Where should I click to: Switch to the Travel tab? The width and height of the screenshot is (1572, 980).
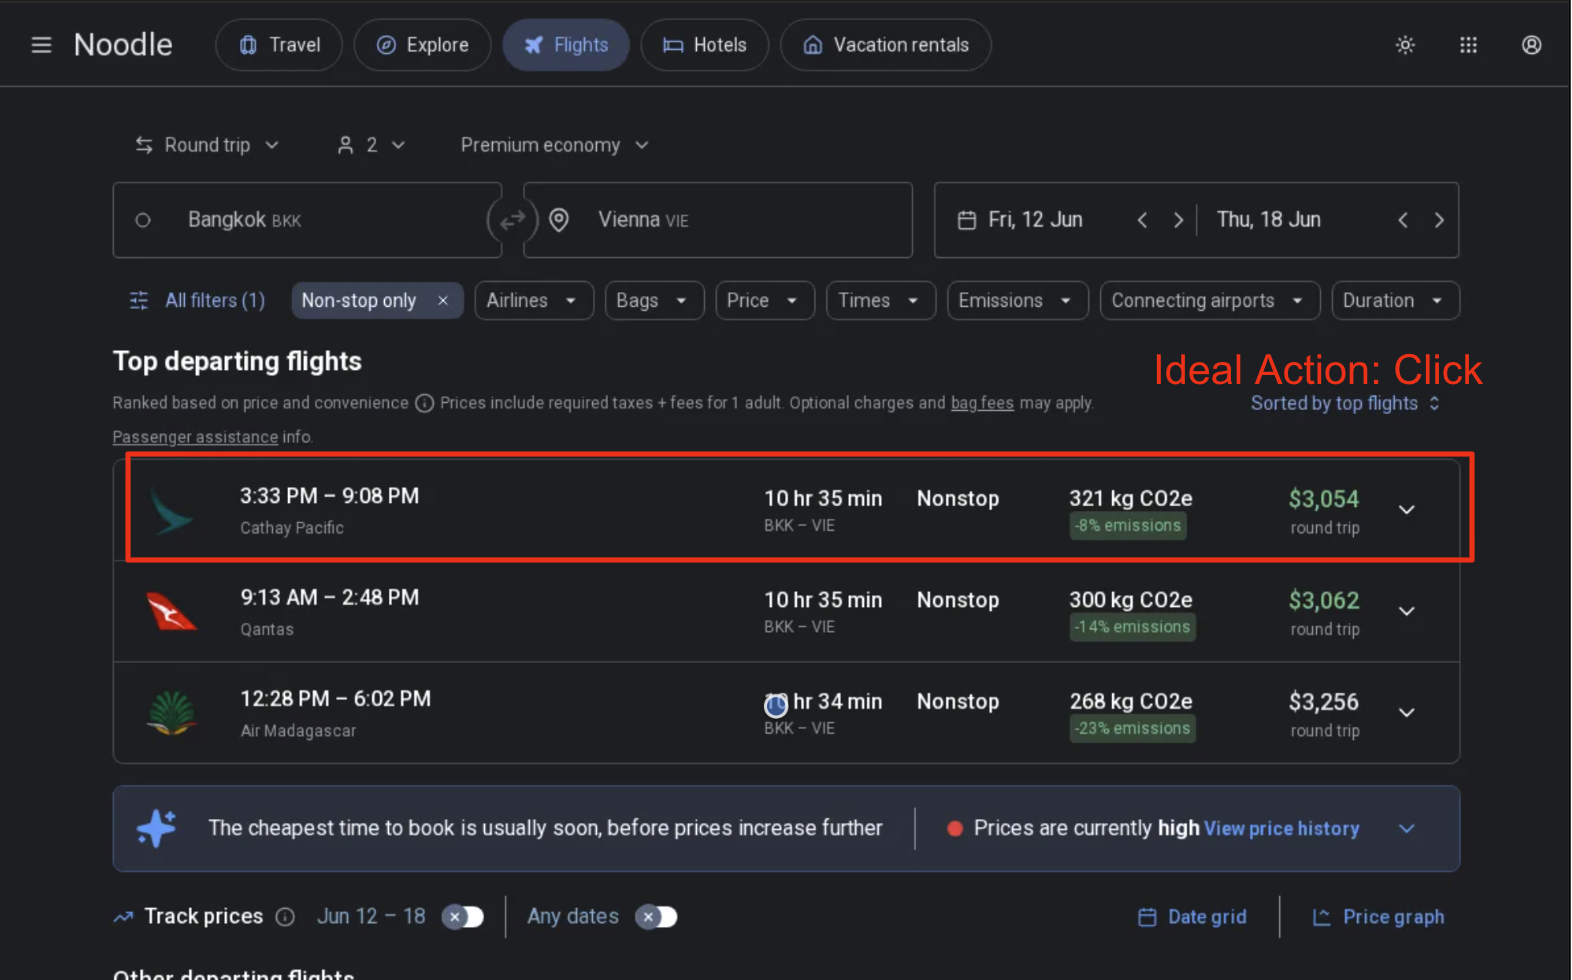pos(279,45)
